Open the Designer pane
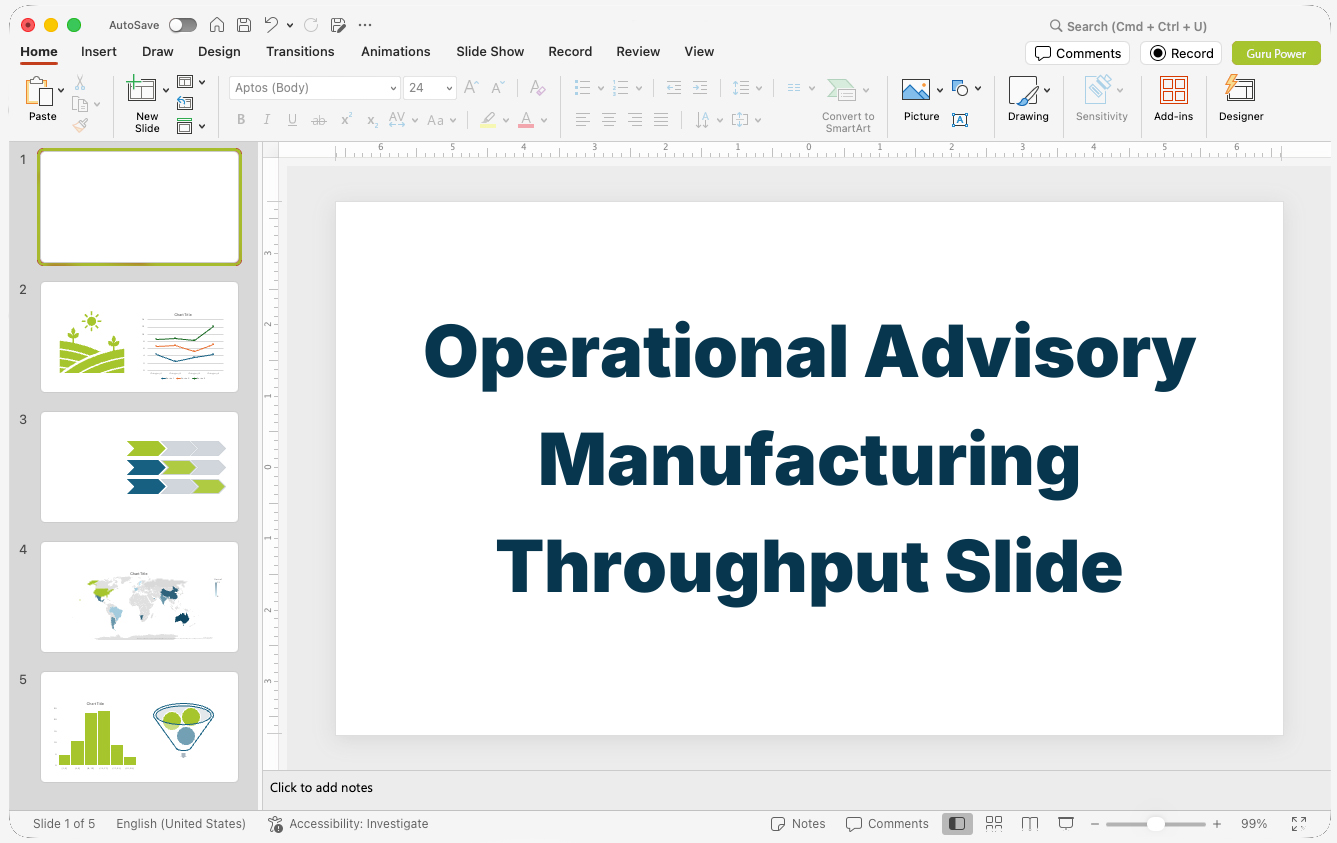The height and width of the screenshot is (843, 1337). click(x=1241, y=99)
